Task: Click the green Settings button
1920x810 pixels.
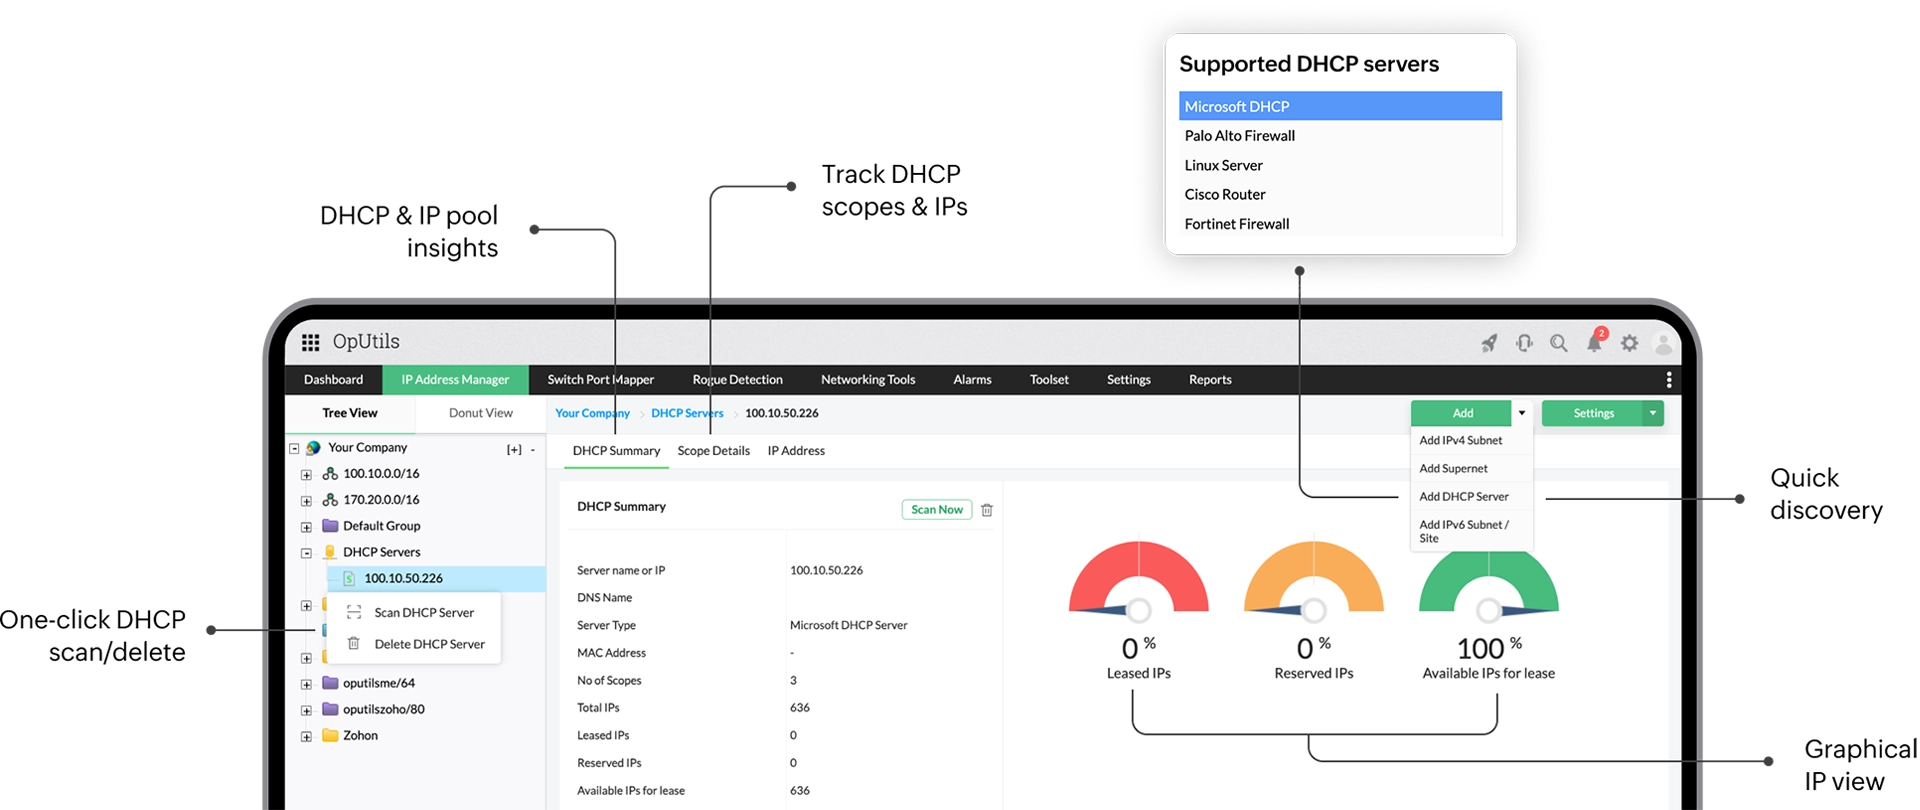Action: click(x=1593, y=413)
